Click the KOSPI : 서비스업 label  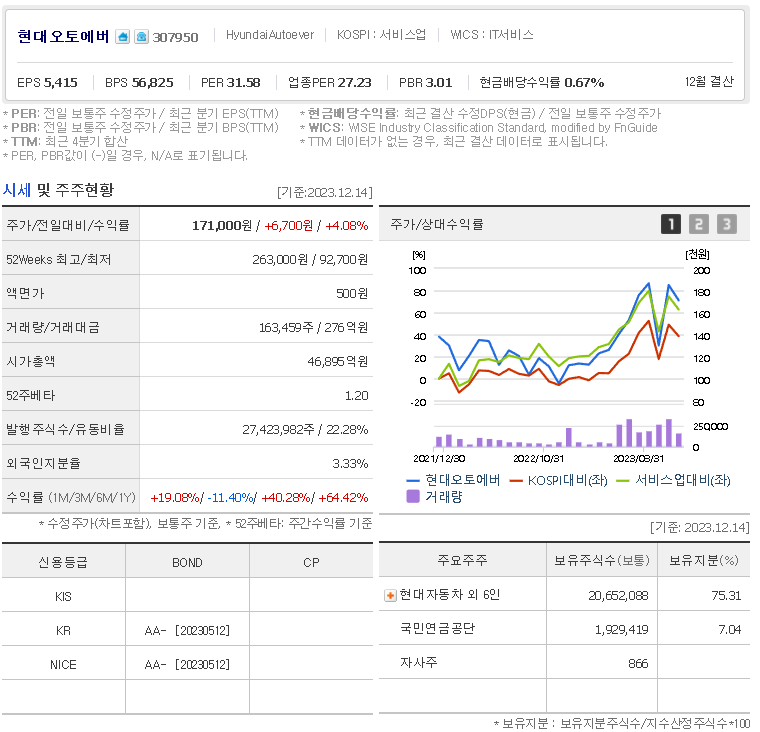pos(381,34)
